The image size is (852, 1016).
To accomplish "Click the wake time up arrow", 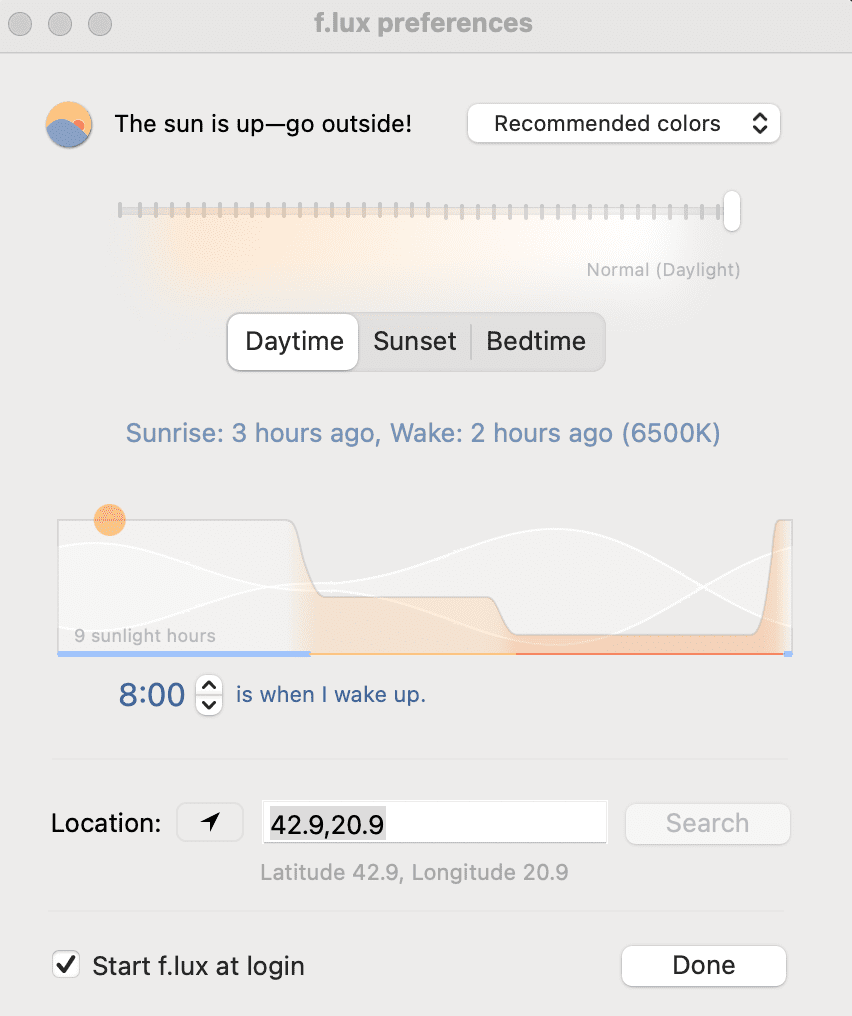I will pyautogui.click(x=208, y=685).
